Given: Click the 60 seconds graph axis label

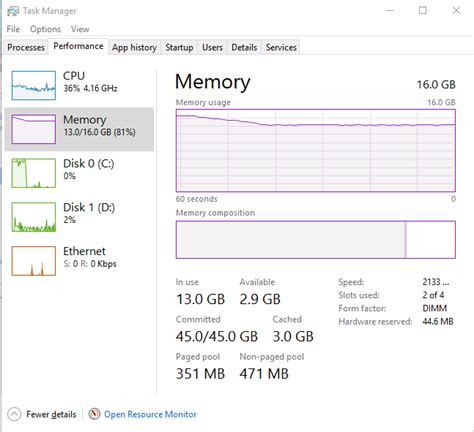Looking at the screenshot, I should [x=197, y=199].
